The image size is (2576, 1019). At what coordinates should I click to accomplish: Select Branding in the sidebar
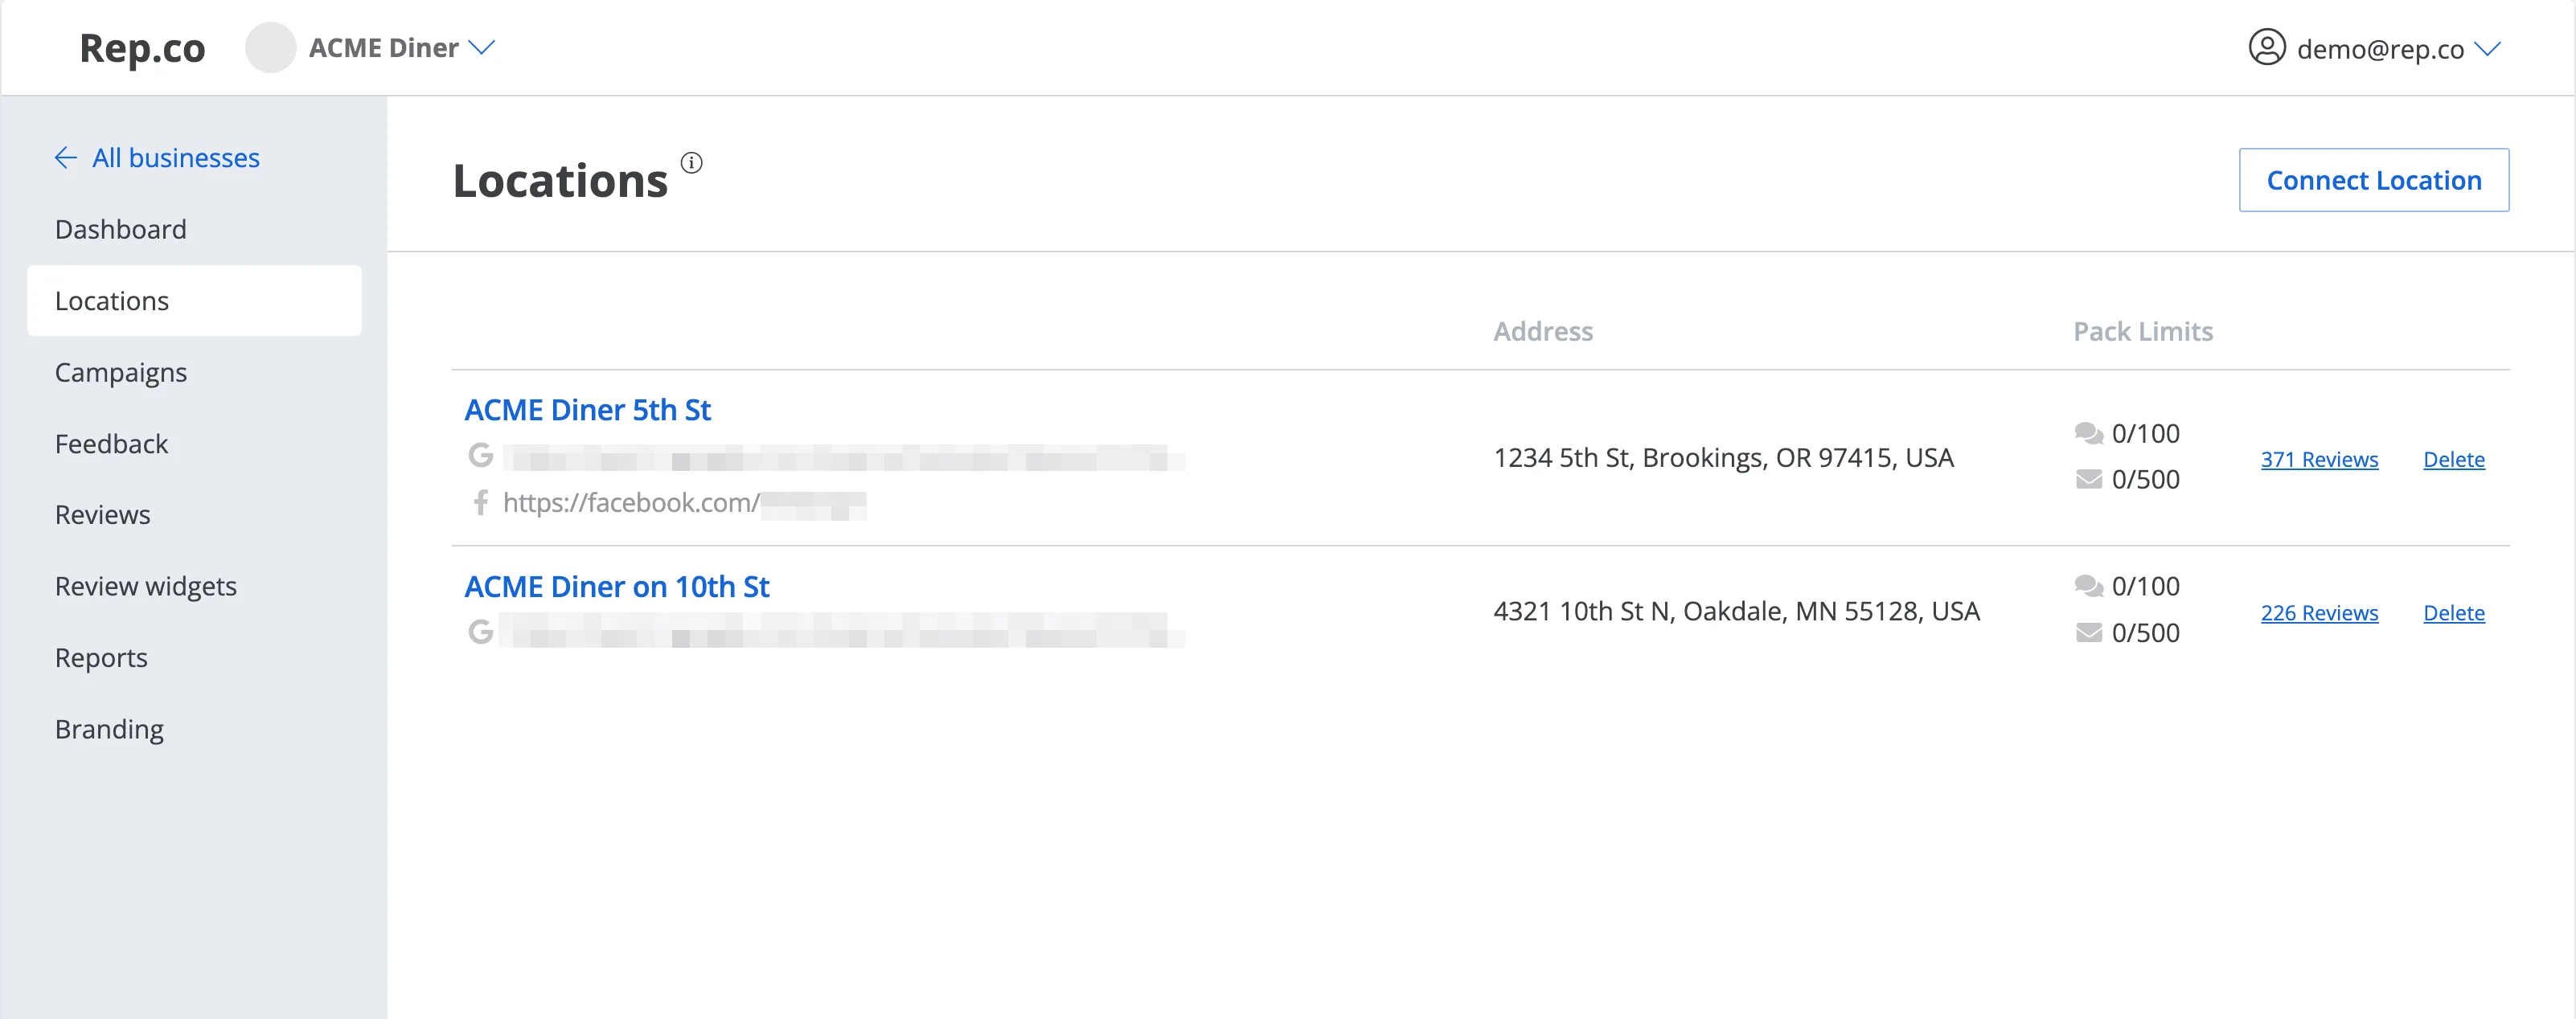click(109, 729)
